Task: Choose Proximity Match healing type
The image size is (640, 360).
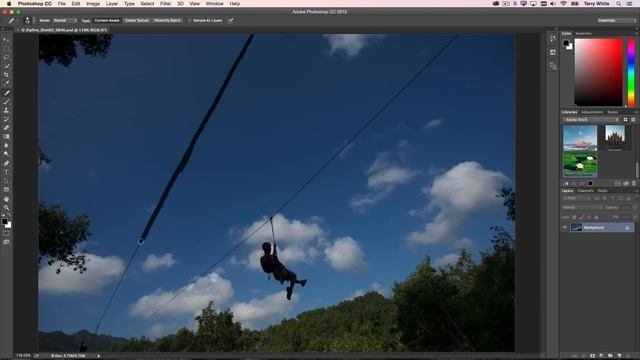Action: coord(167,20)
